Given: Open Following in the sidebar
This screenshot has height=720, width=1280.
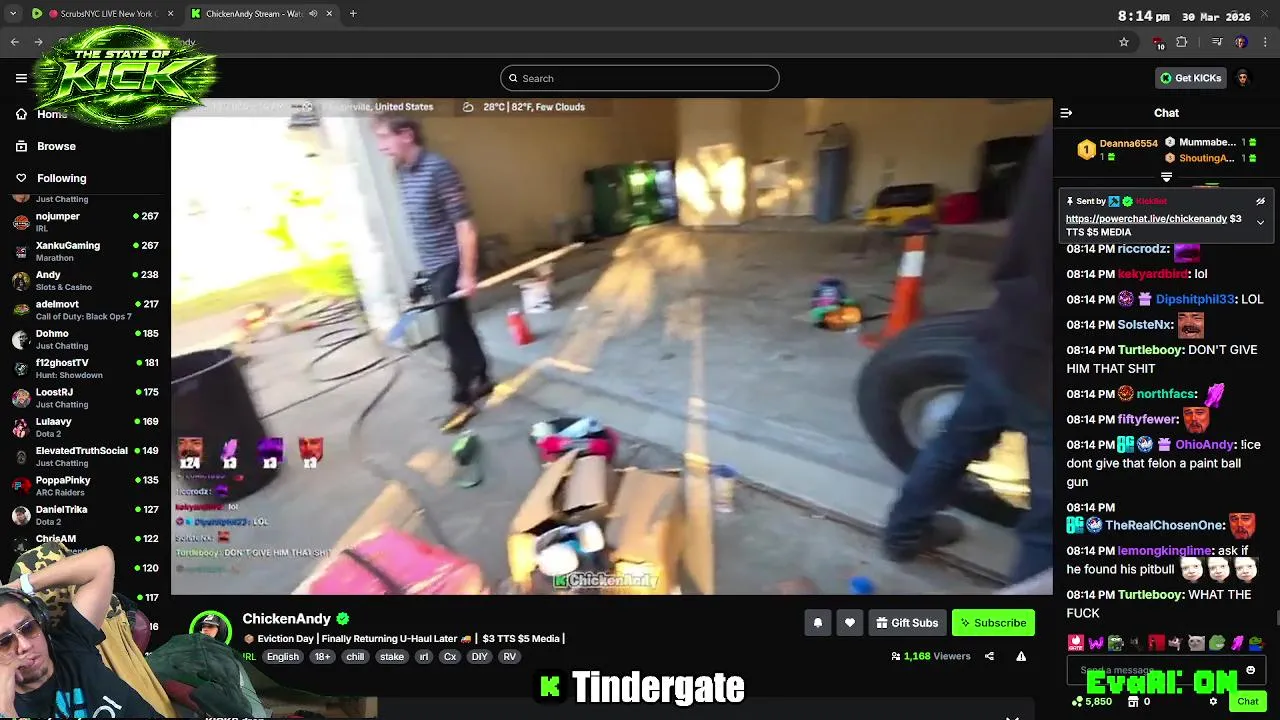Looking at the screenshot, I should pos(61,178).
